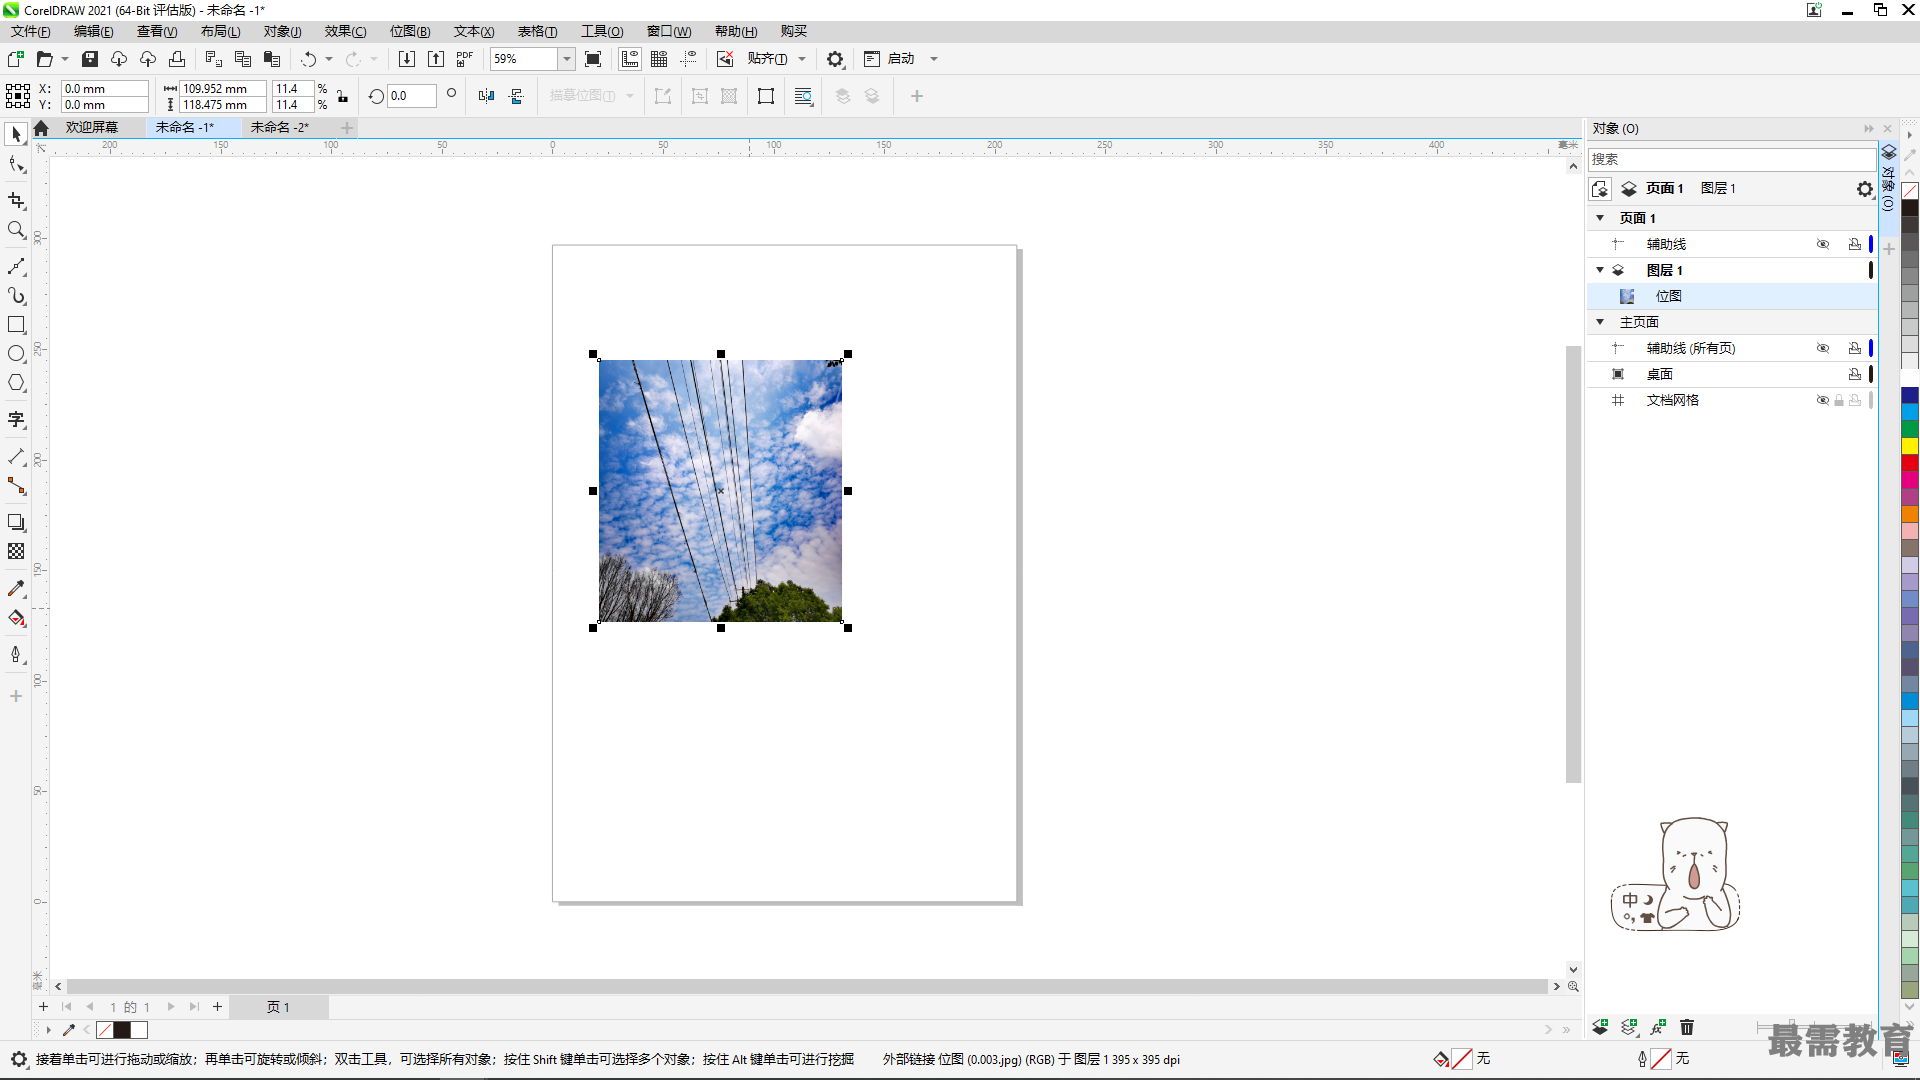The width and height of the screenshot is (1920, 1080).
Task: Select the Transparency tool
Action: pyautogui.click(x=16, y=552)
